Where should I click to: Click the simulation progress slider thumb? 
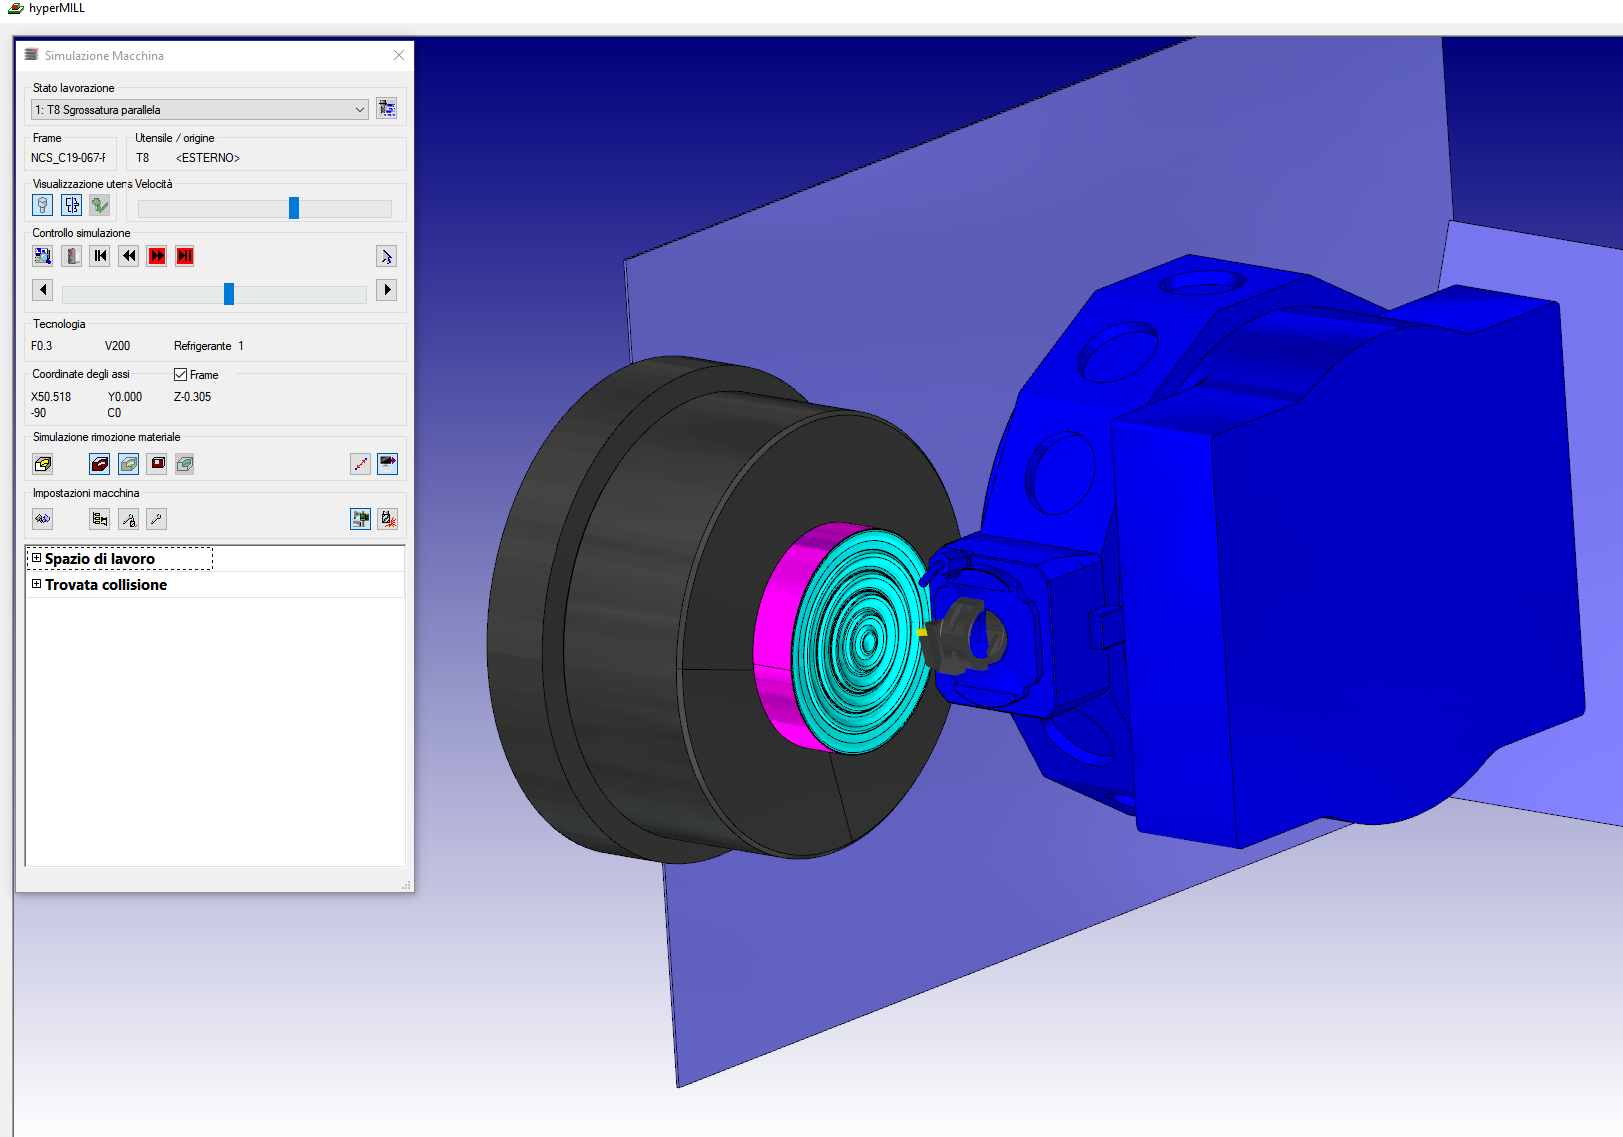coord(229,294)
